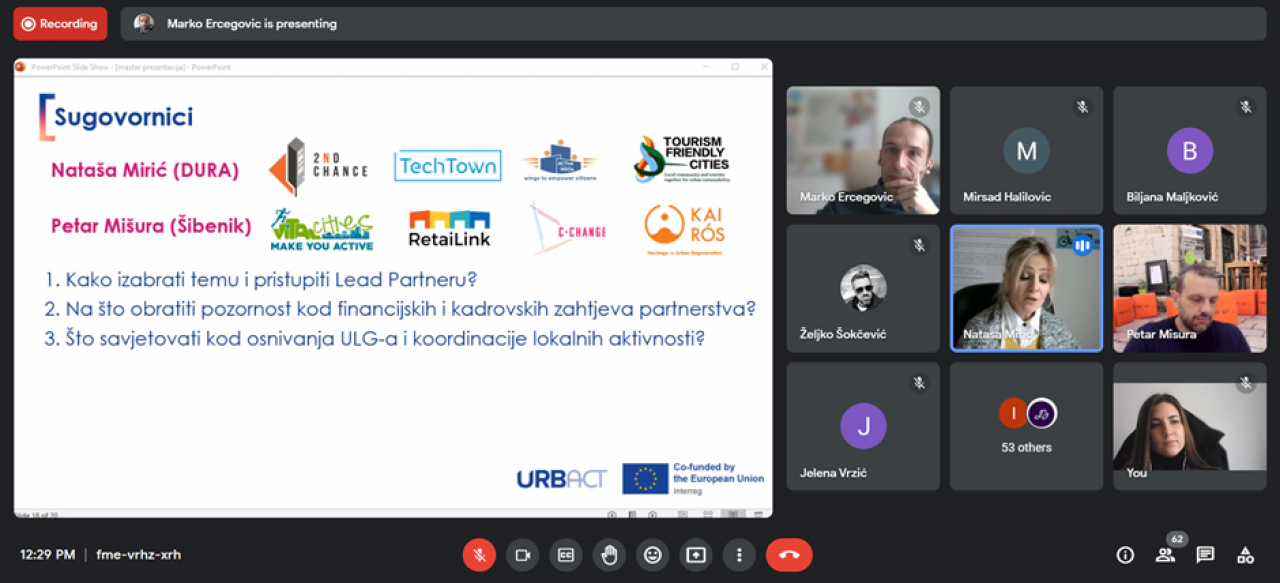Viewport: 1280px width, 583px height.
Task: Click the name 'Petar Mišura (Šibenik)'
Action: 151,227
